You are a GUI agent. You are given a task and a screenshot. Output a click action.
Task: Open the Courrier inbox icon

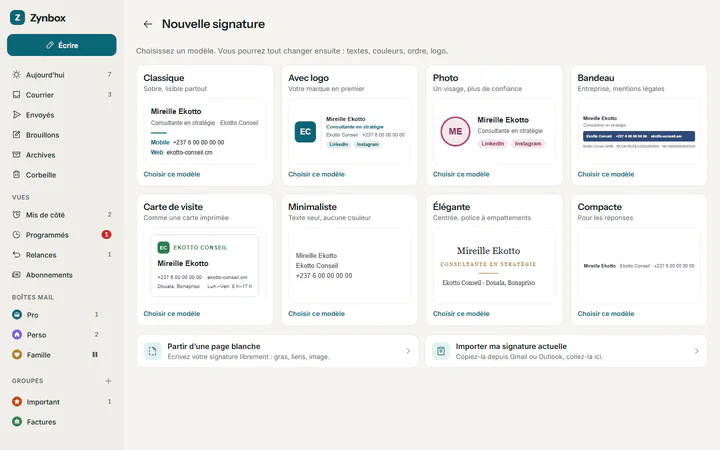(x=17, y=95)
